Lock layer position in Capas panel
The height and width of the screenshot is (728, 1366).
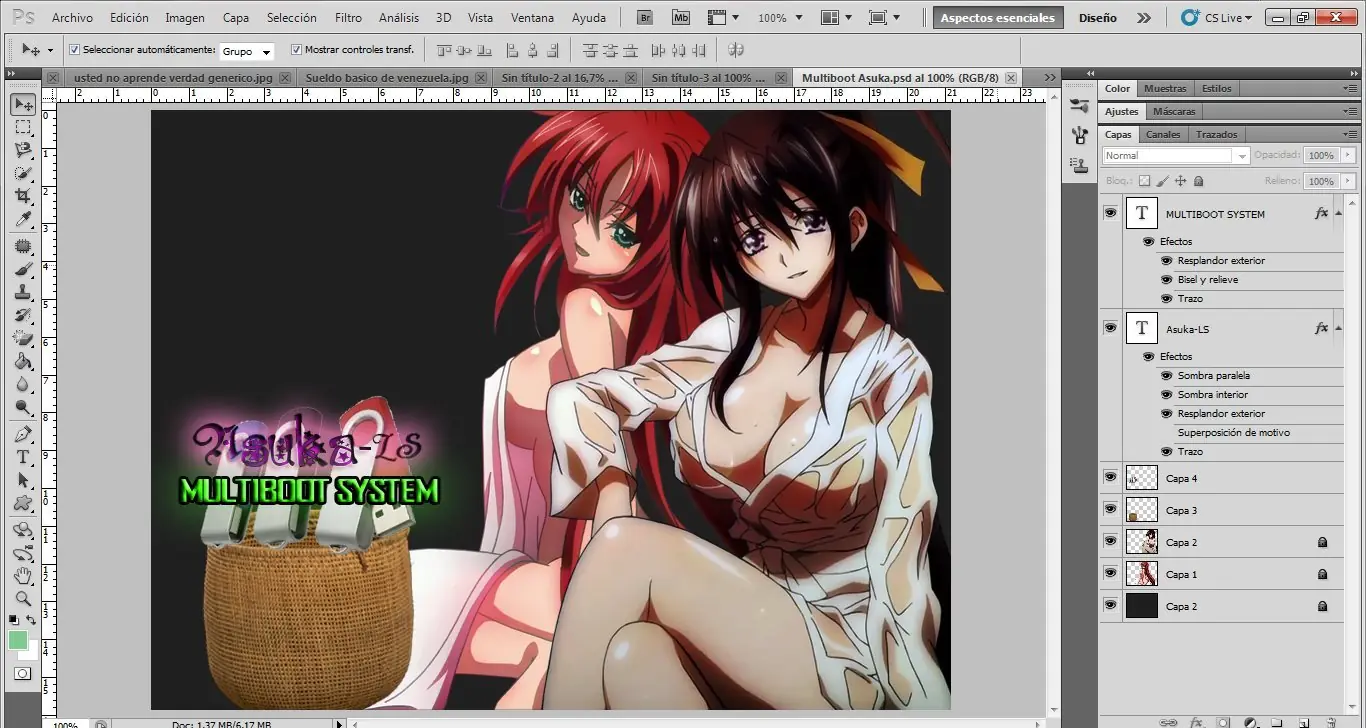[x=1180, y=181]
